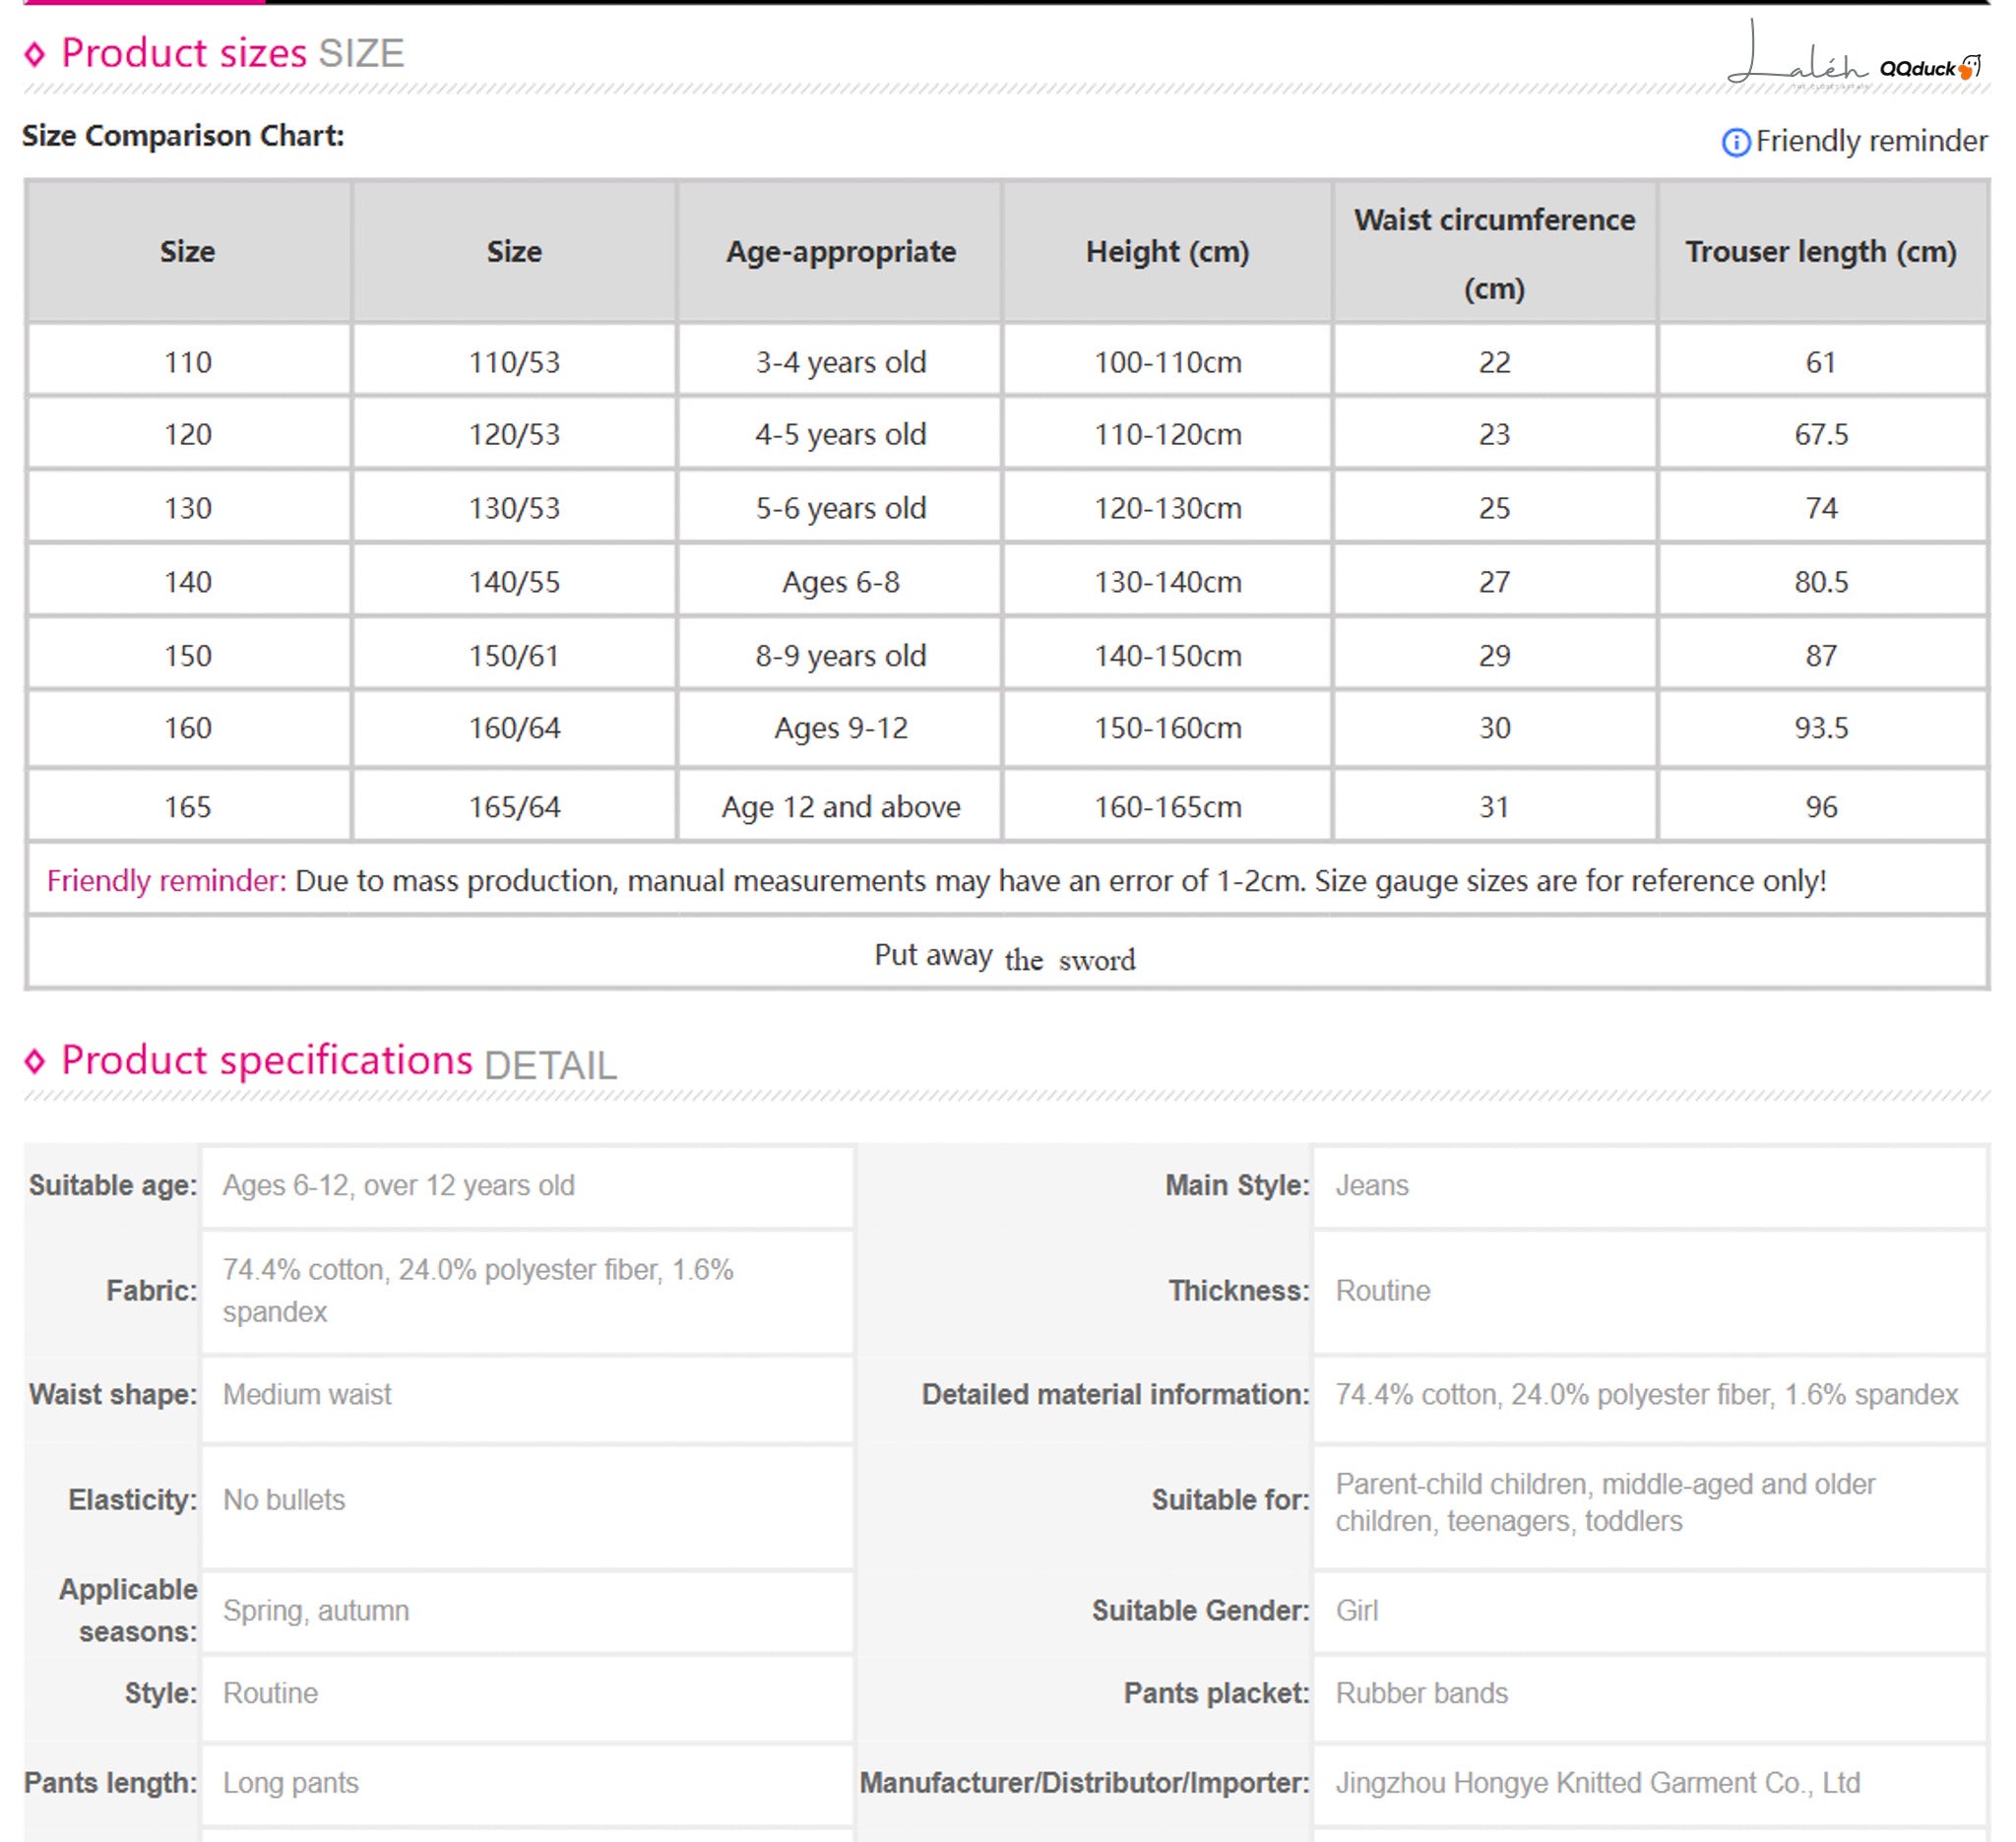2016x1842 pixels.
Task: Click the "Put away the sword" row
Action: (x=1006, y=955)
